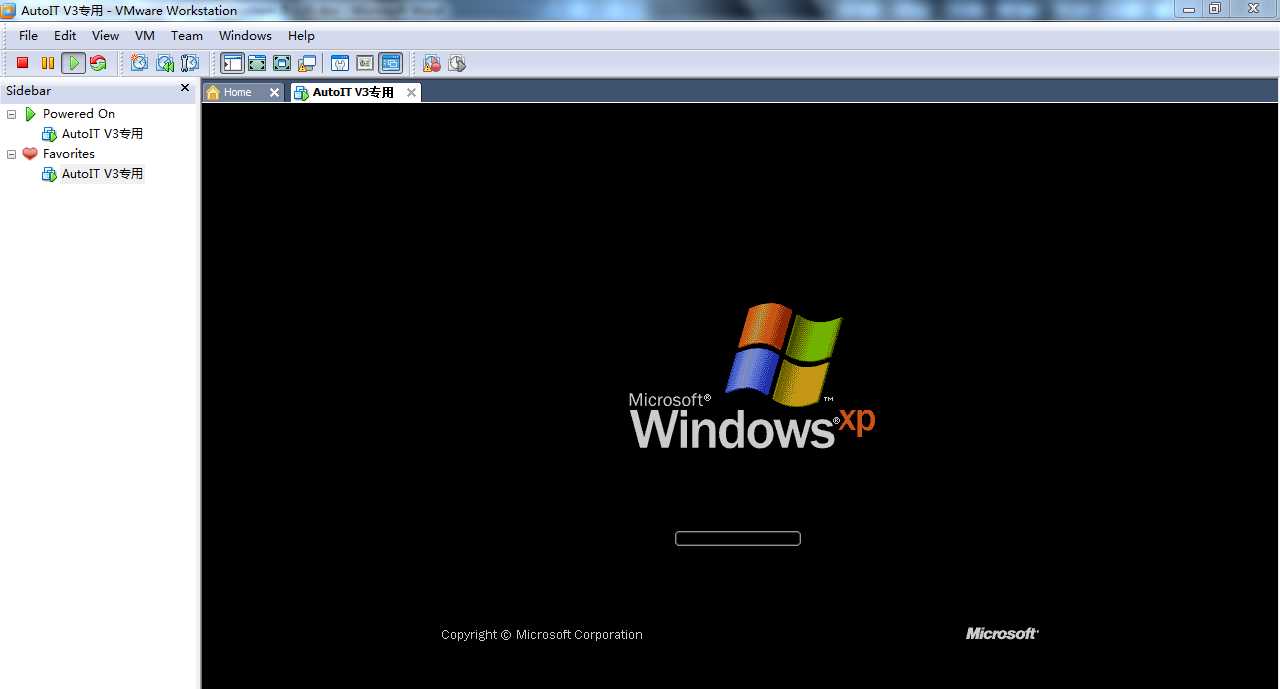Collapse the Favorites tree group
The width and height of the screenshot is (1280, 689).
coord(12,154)
